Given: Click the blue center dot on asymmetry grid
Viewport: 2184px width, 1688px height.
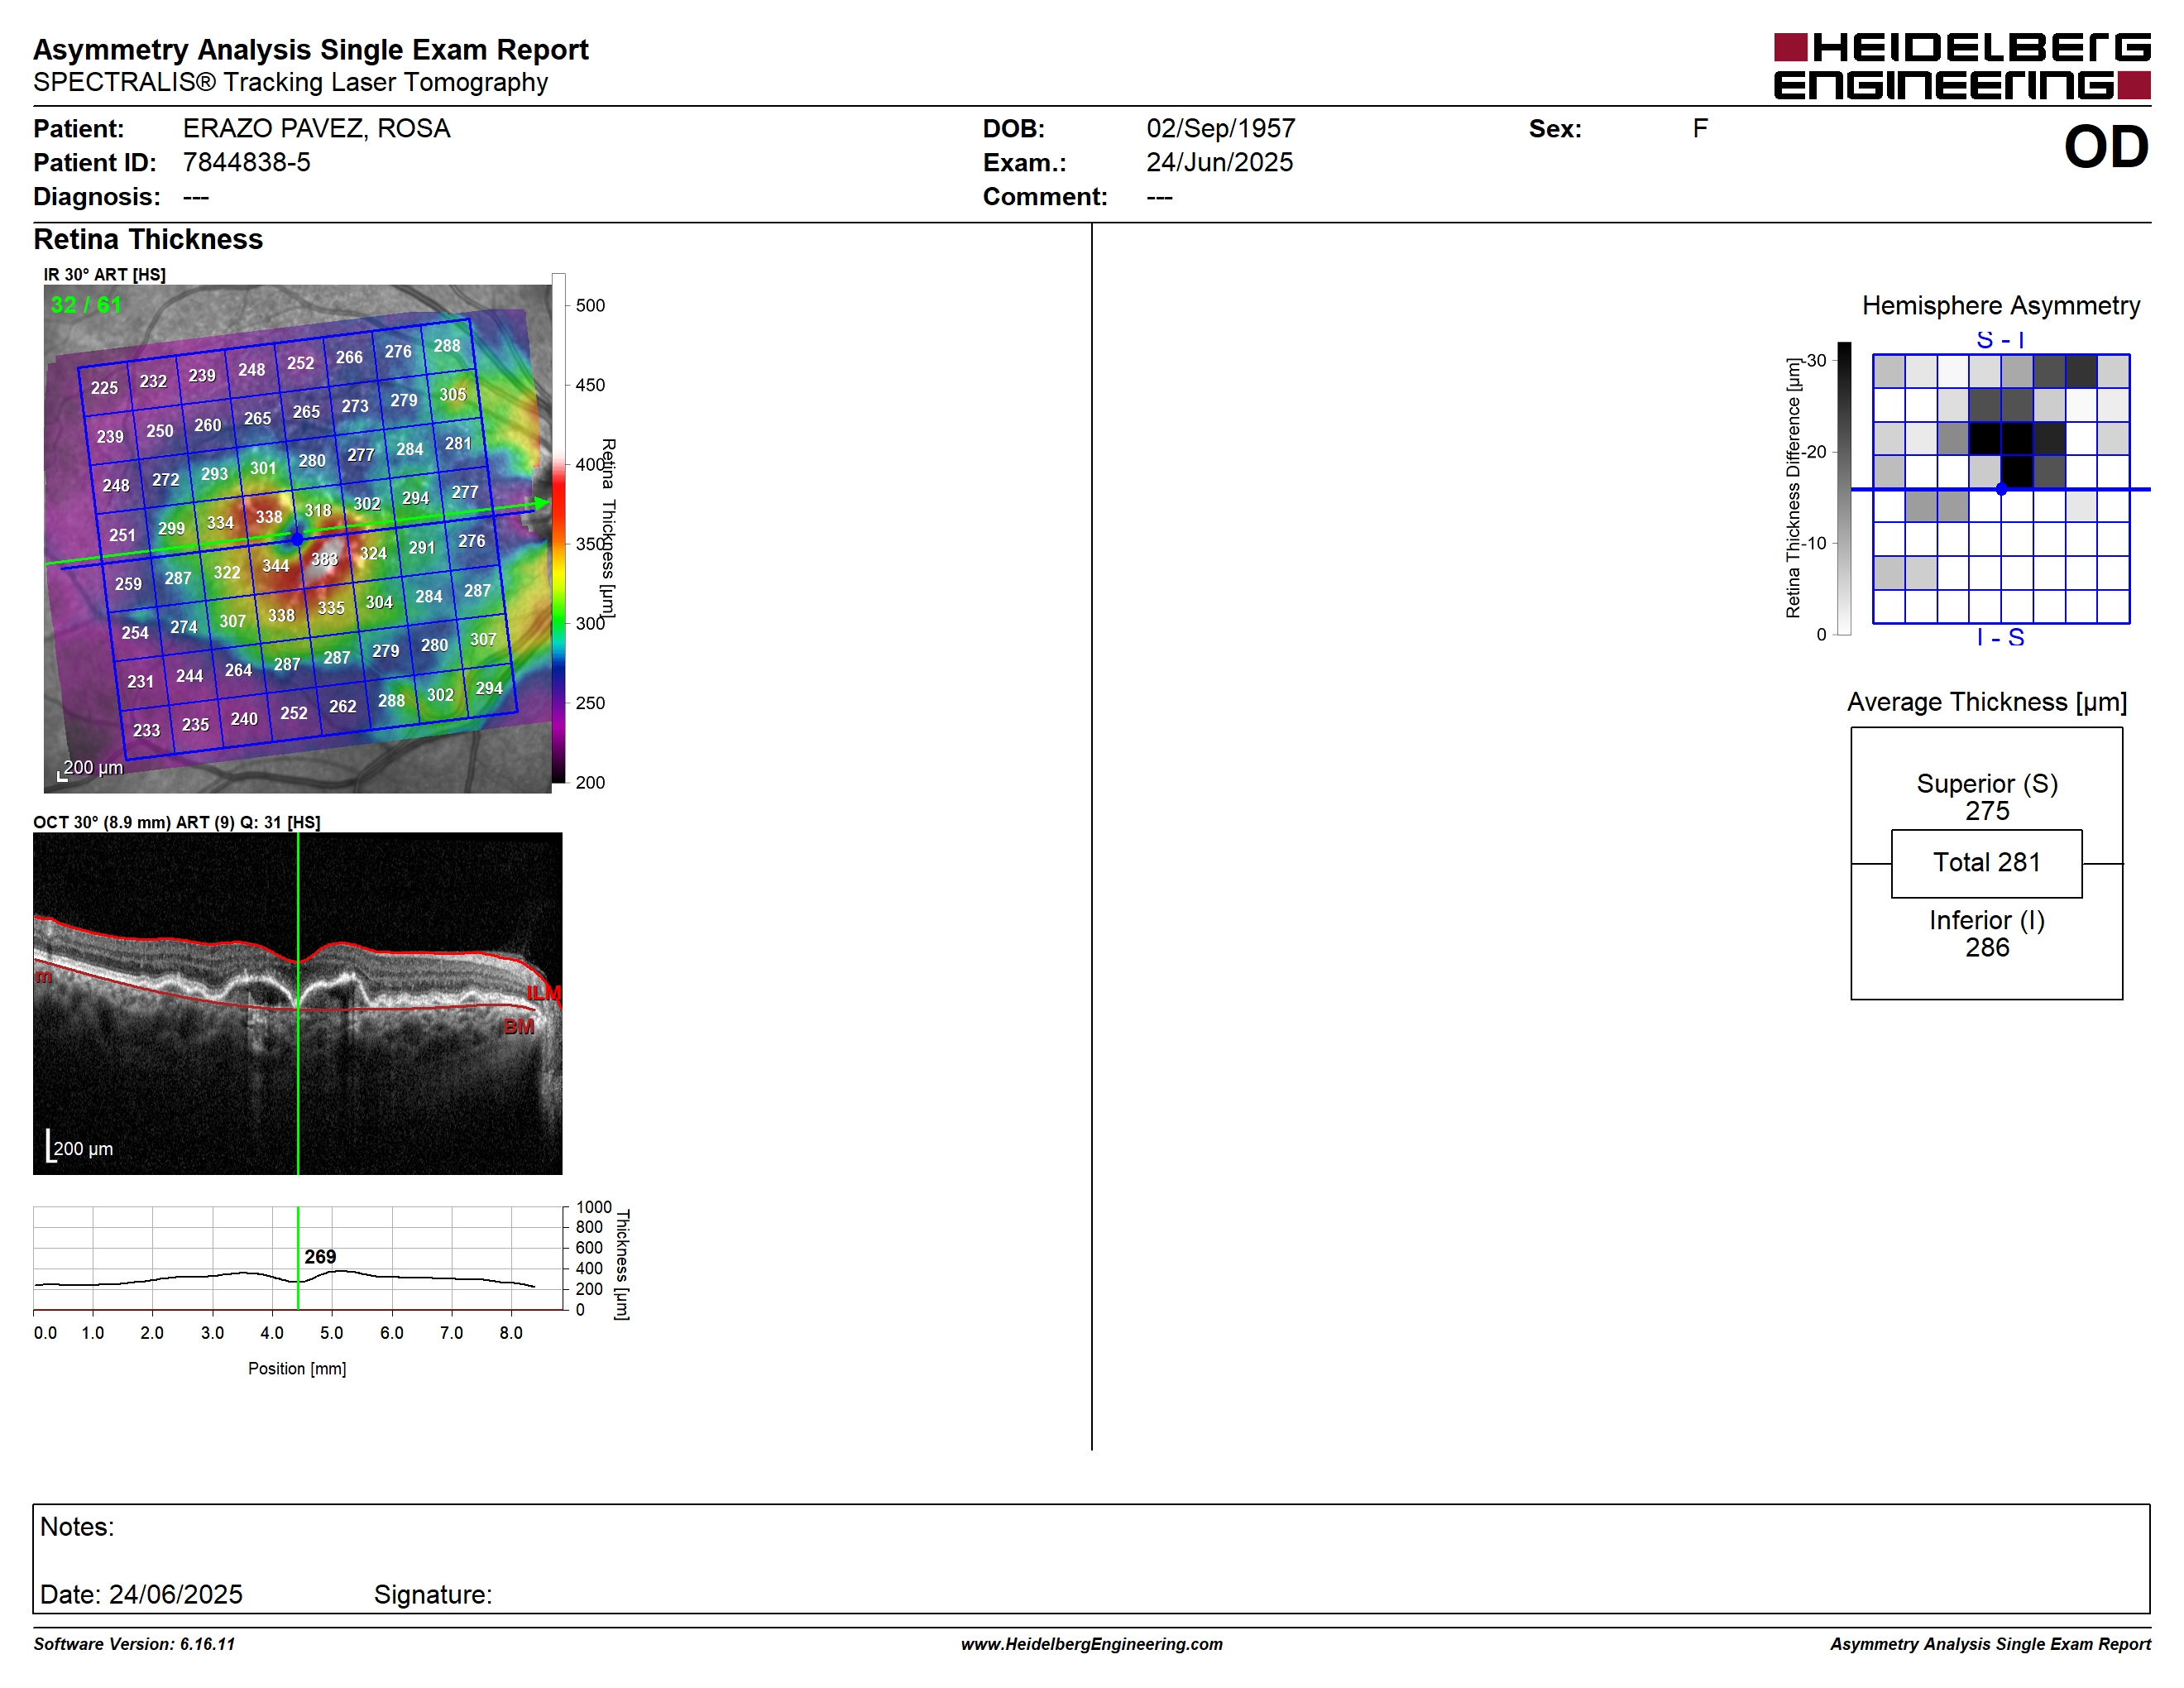Looking at the screenshot, I should [x=2001, y=489].
